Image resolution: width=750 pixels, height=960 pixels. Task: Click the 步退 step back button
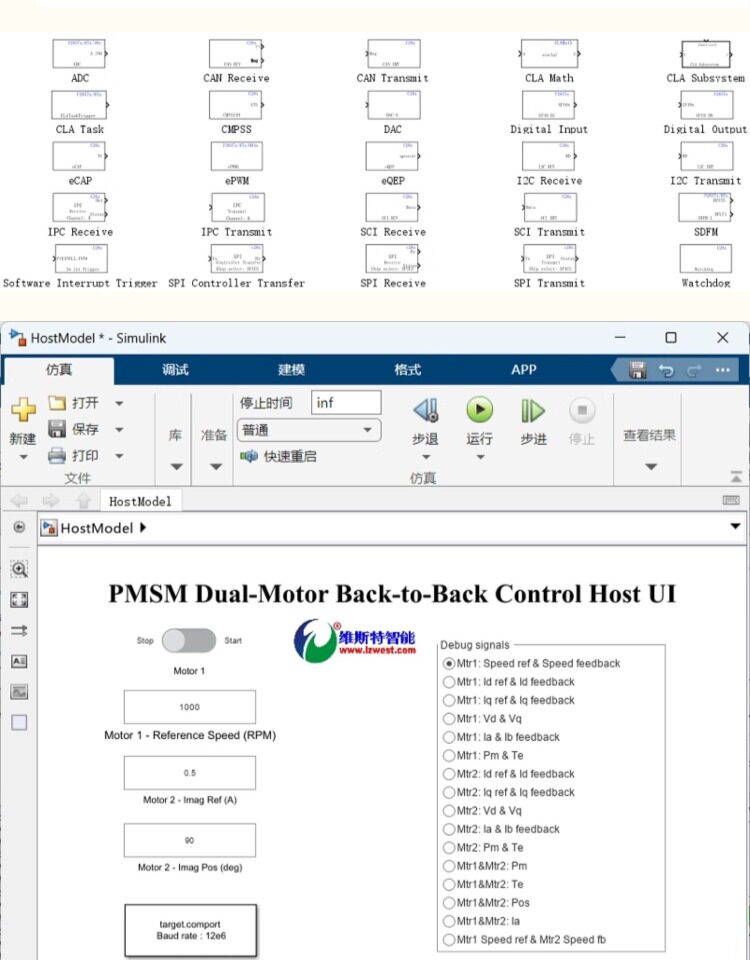(425, 422)
